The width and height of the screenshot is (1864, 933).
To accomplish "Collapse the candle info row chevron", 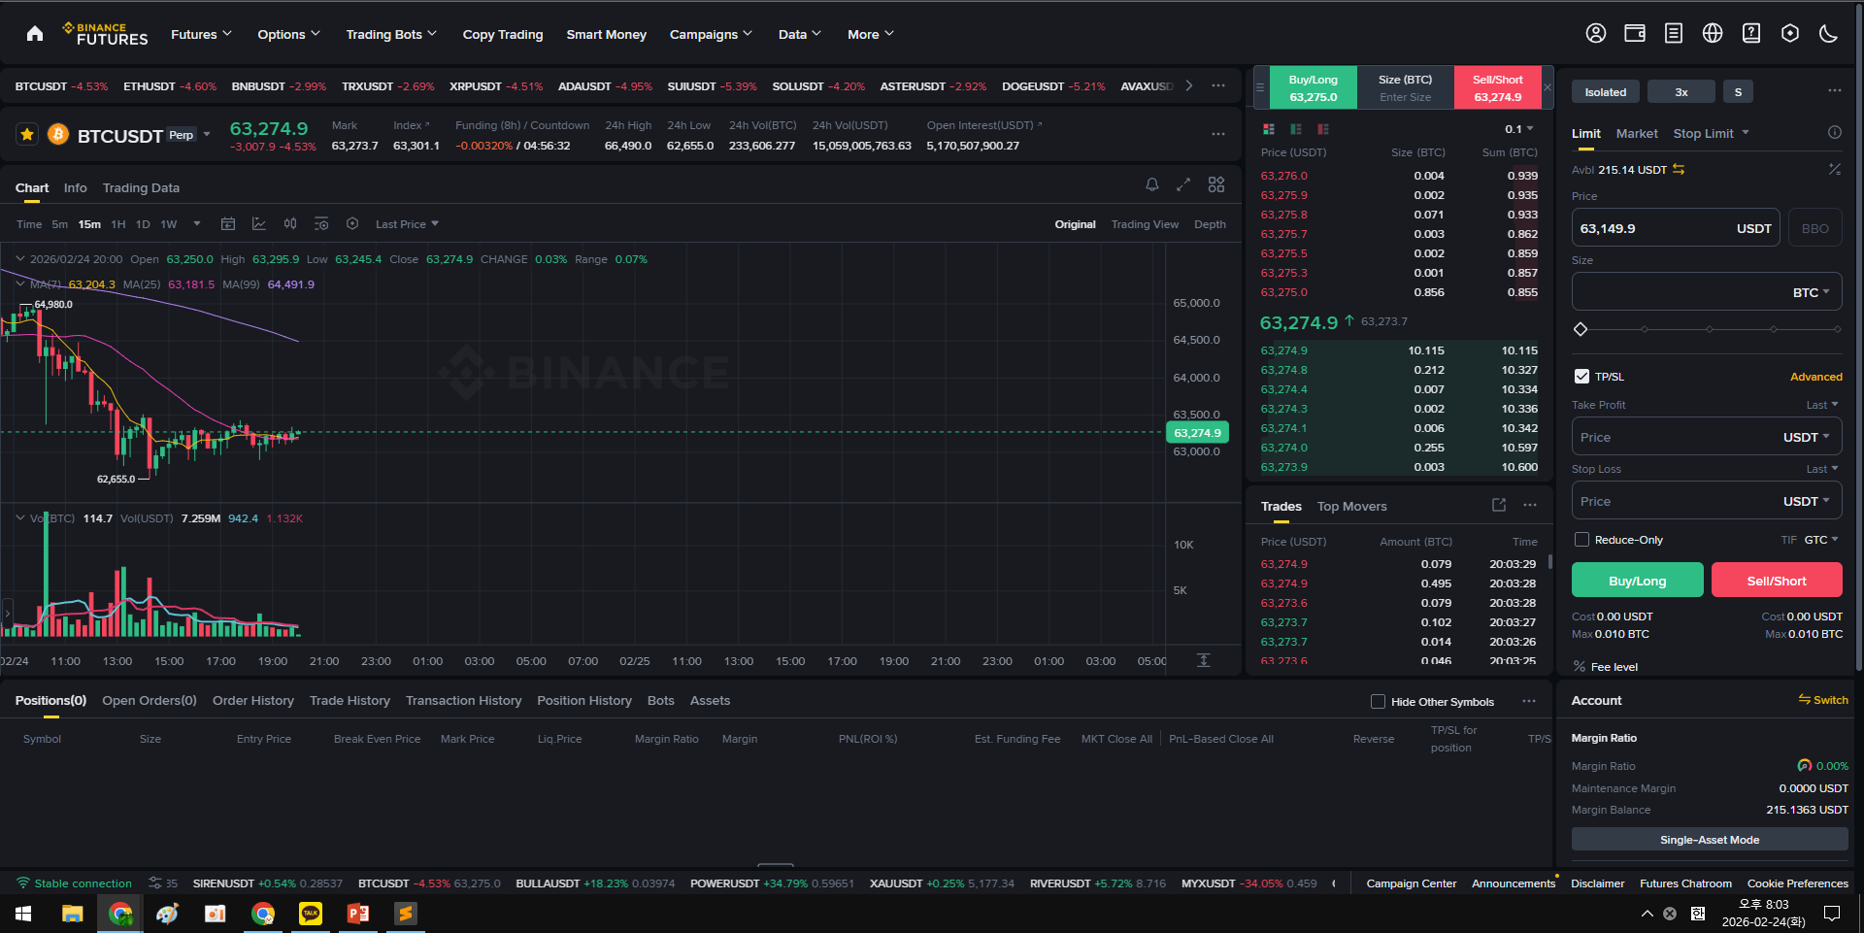I will tap(20, 259).
